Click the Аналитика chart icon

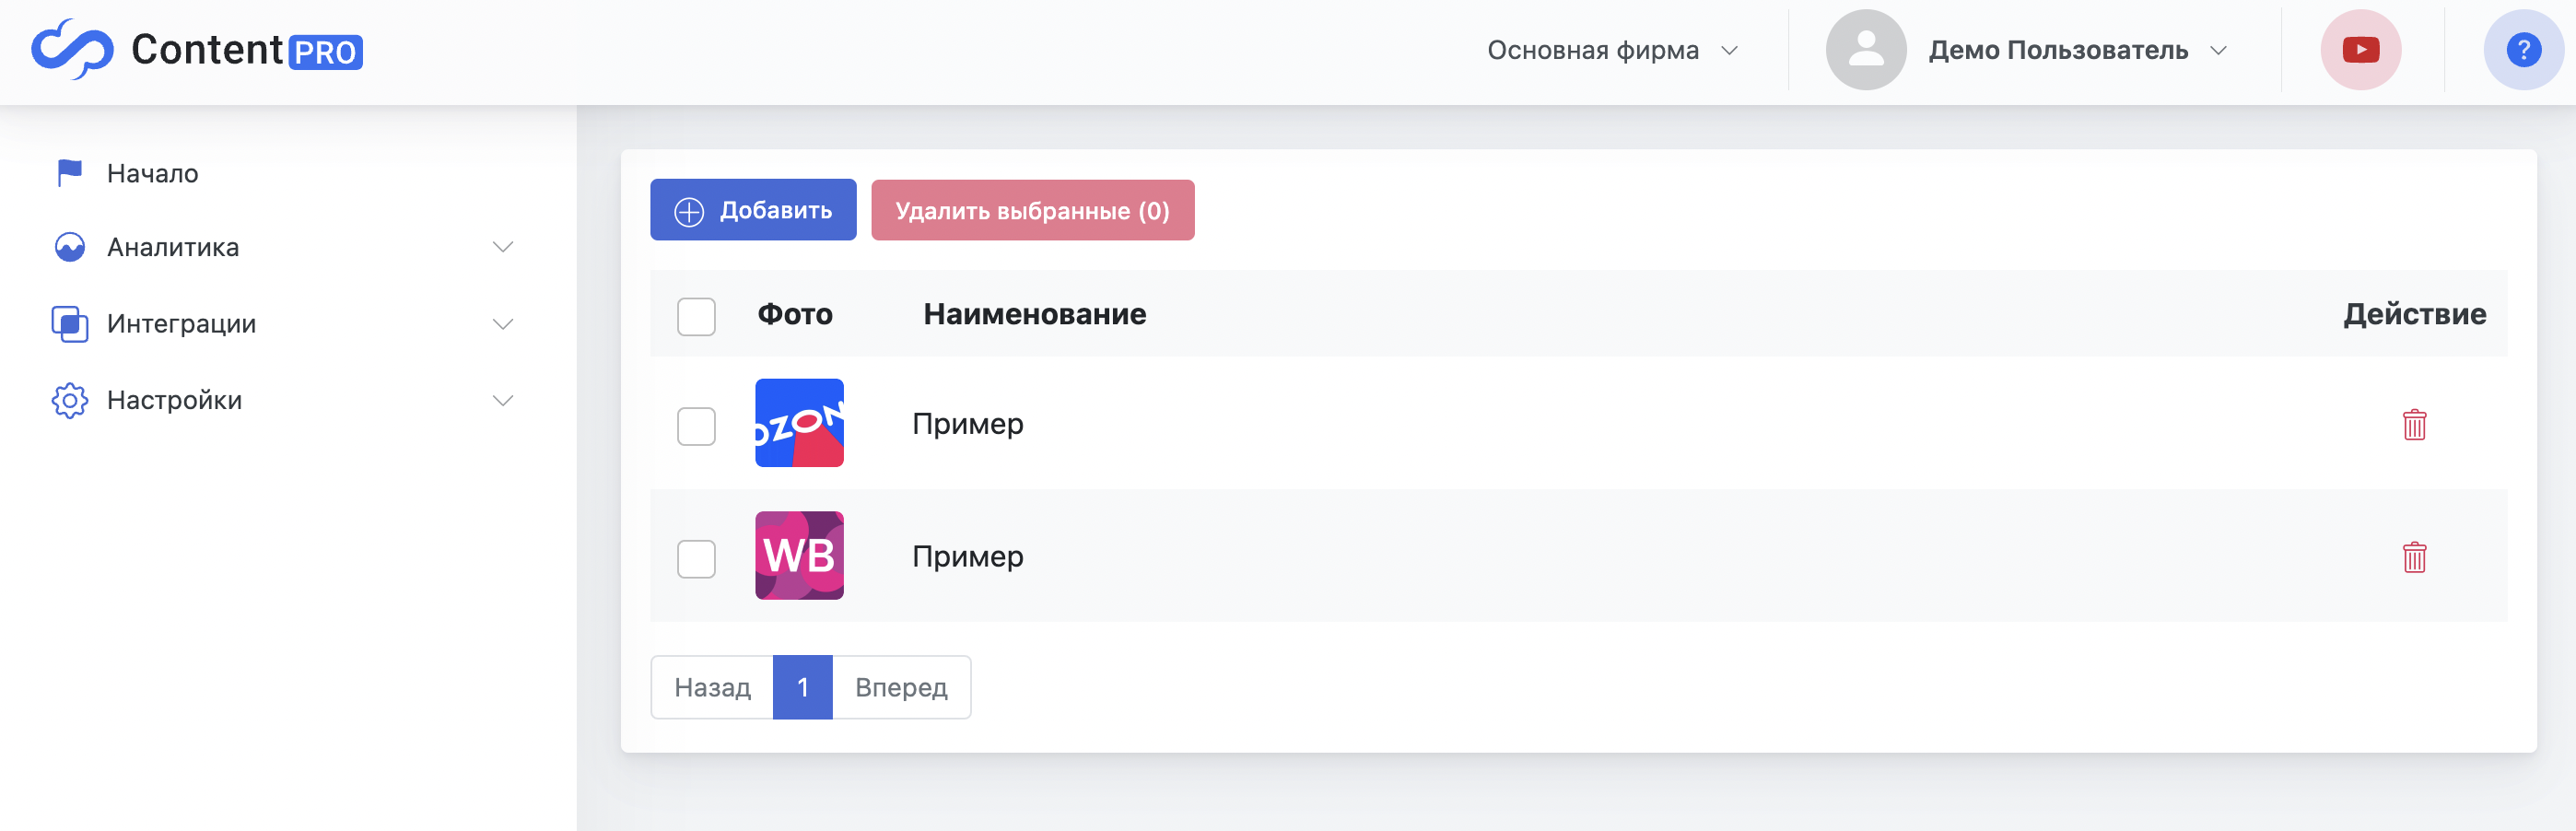[x=69, y=247]
